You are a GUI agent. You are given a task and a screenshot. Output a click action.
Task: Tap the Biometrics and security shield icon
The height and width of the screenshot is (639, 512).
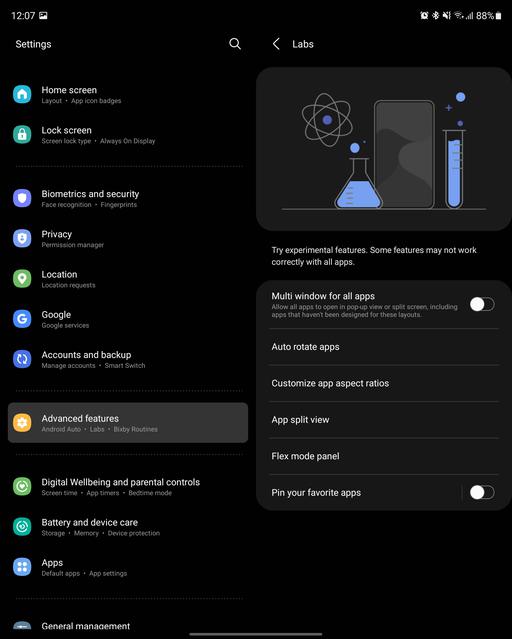click(x=22, y=198)
